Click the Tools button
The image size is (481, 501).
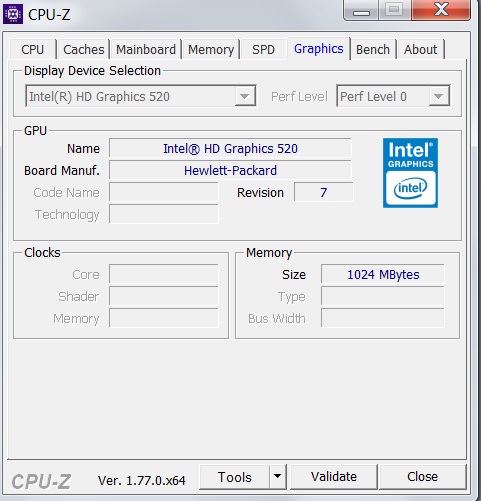point(234,477)
